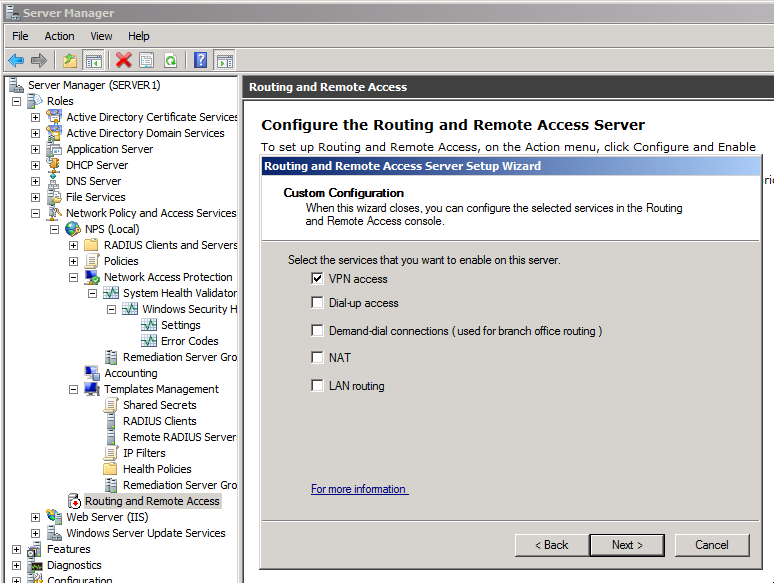
Task: Click the Next button in wizard
Action: 626,545
